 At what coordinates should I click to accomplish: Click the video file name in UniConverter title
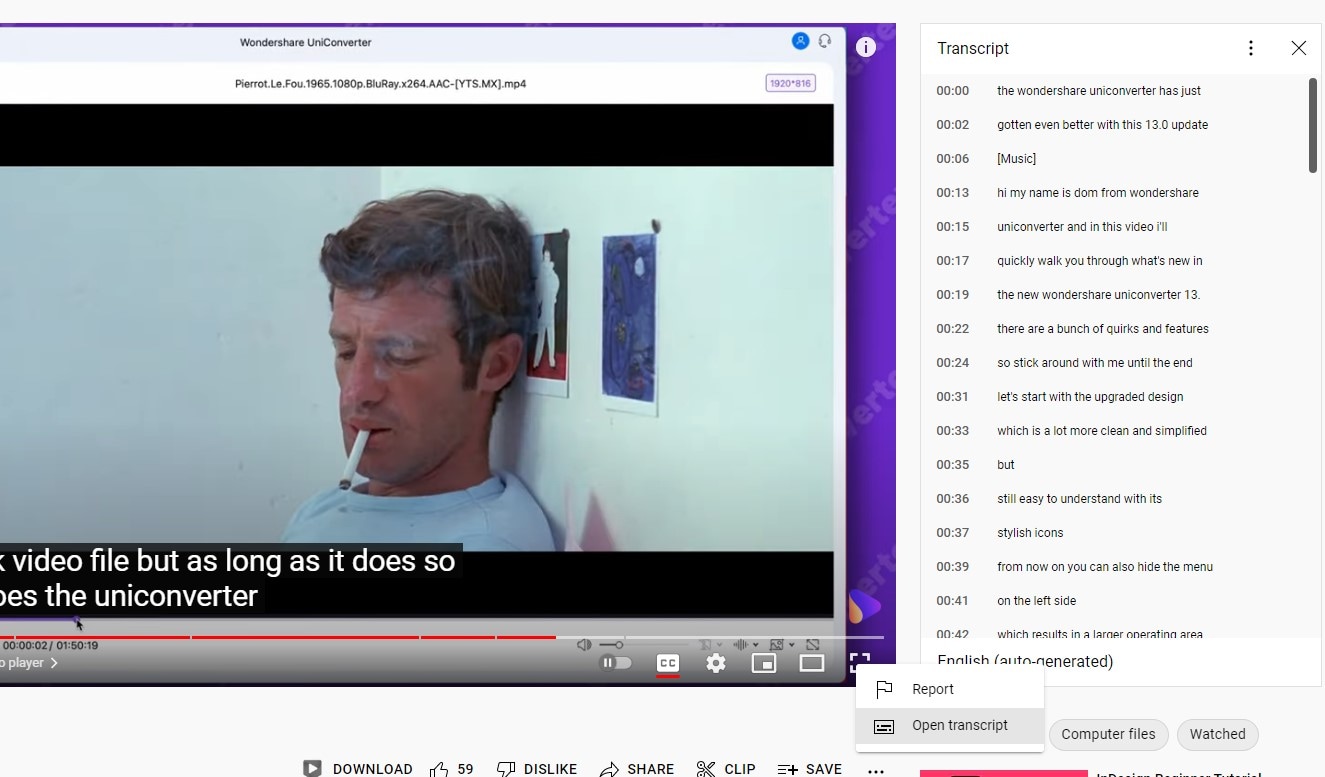[380, 84]
